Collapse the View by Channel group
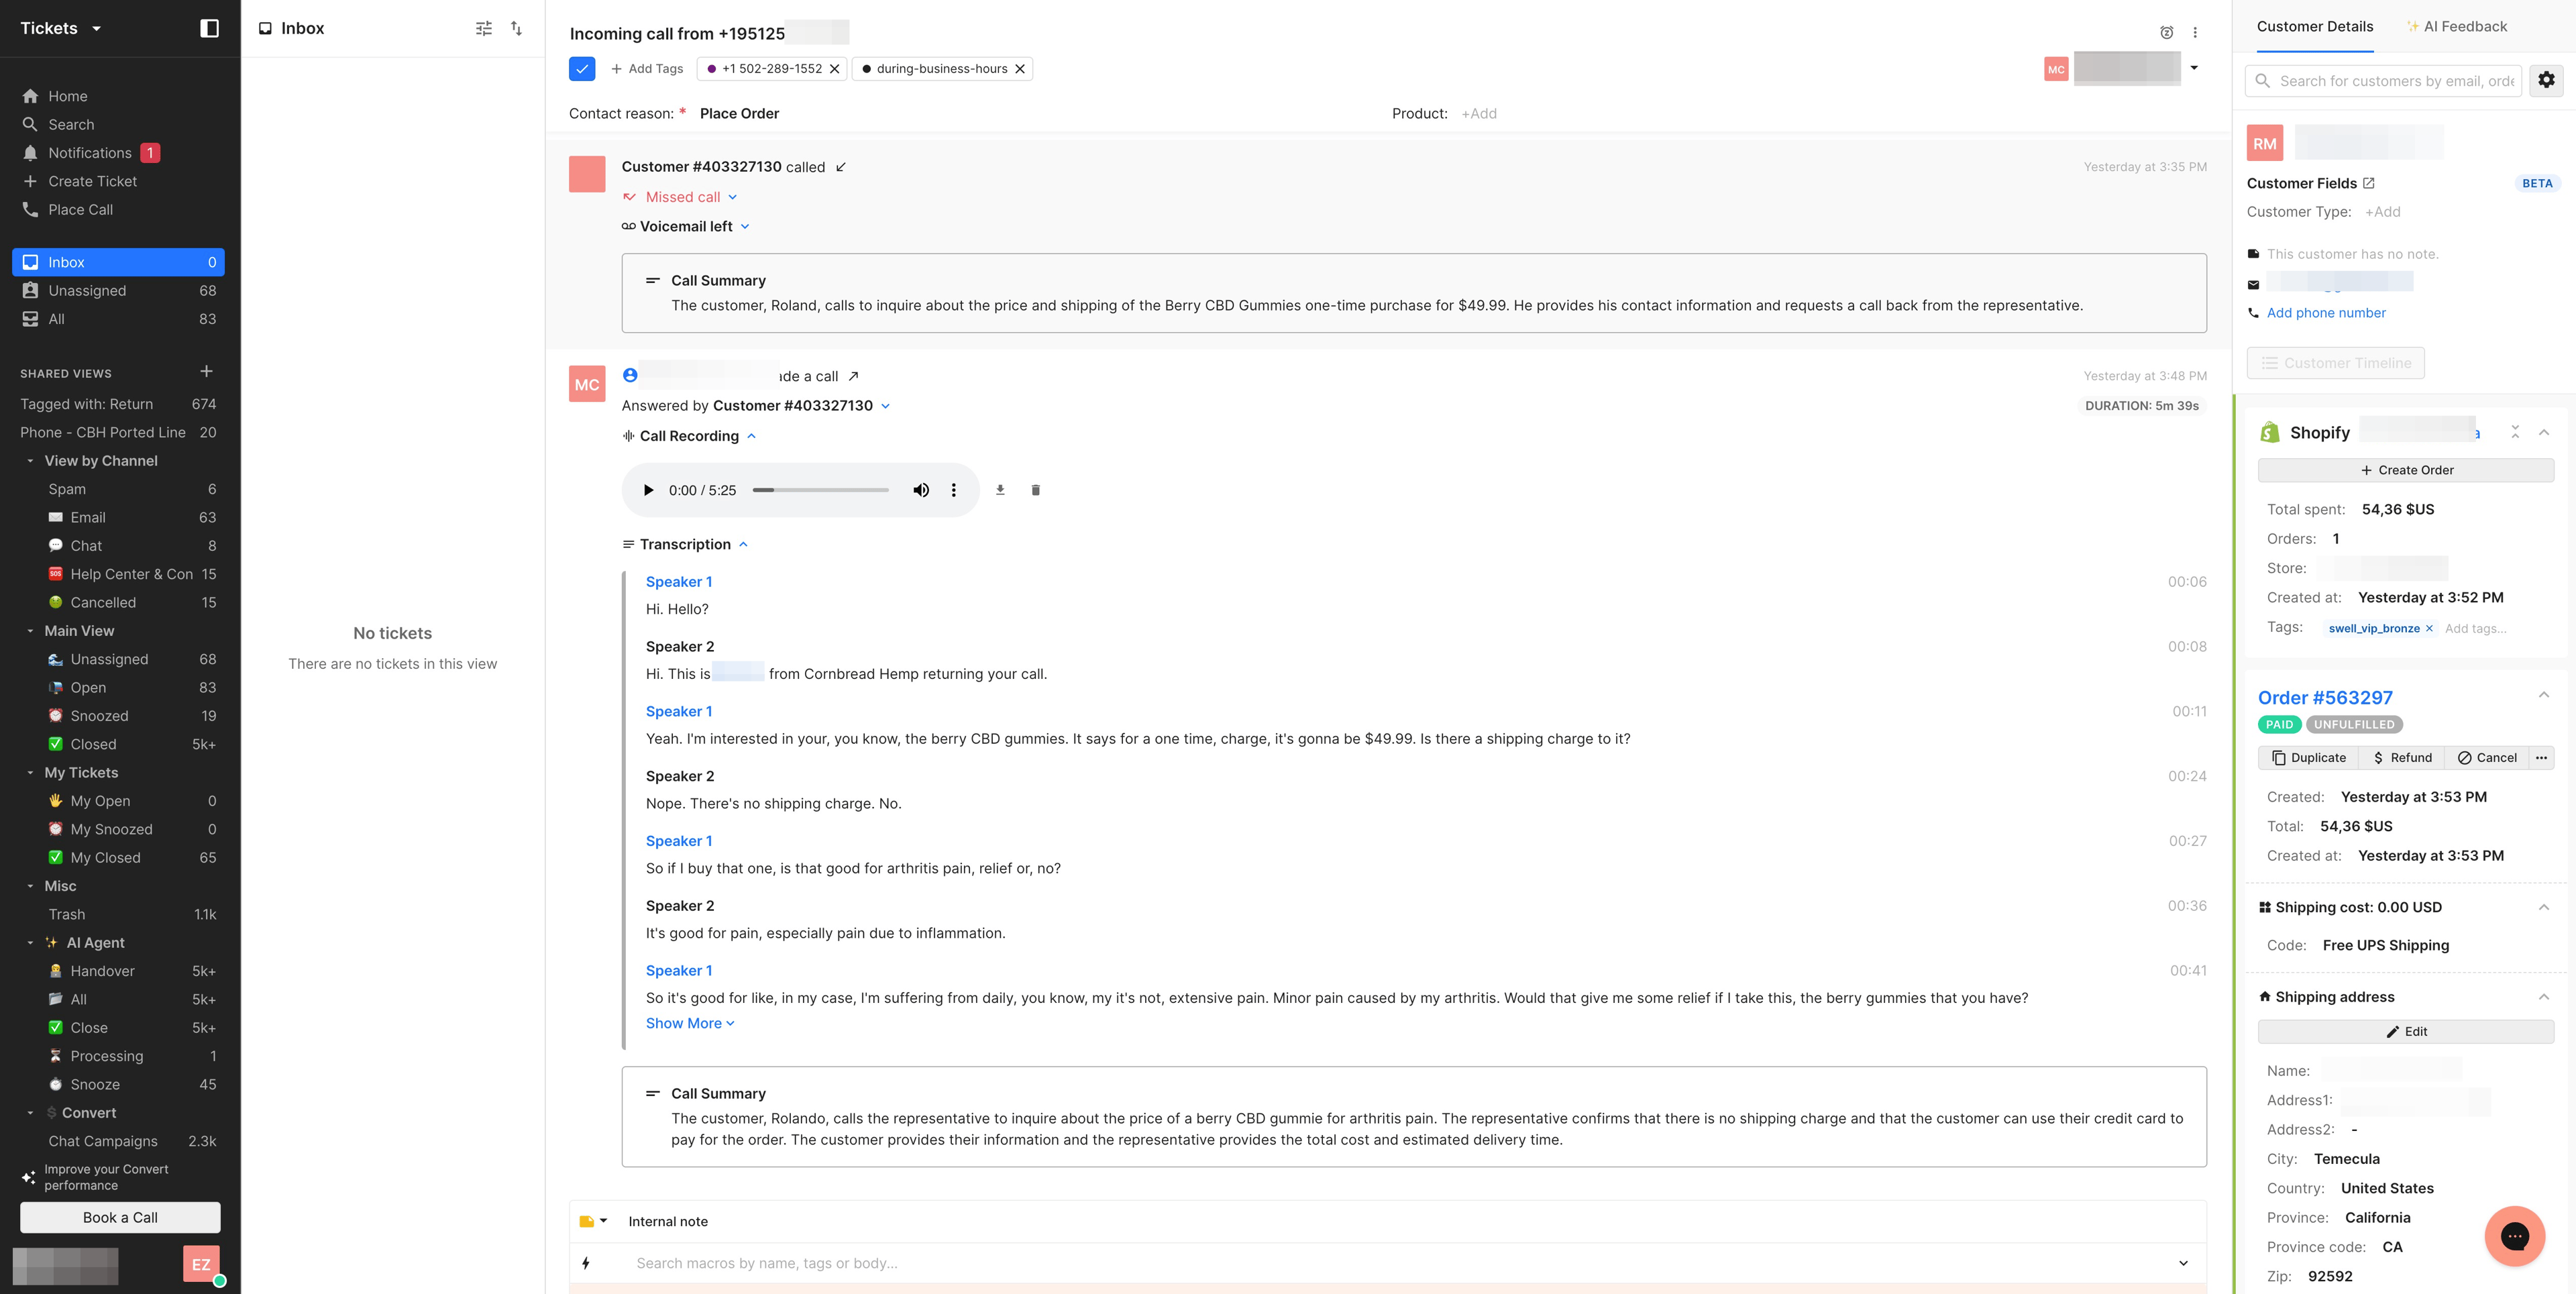 pyautogui.click(x=30, y=461)
